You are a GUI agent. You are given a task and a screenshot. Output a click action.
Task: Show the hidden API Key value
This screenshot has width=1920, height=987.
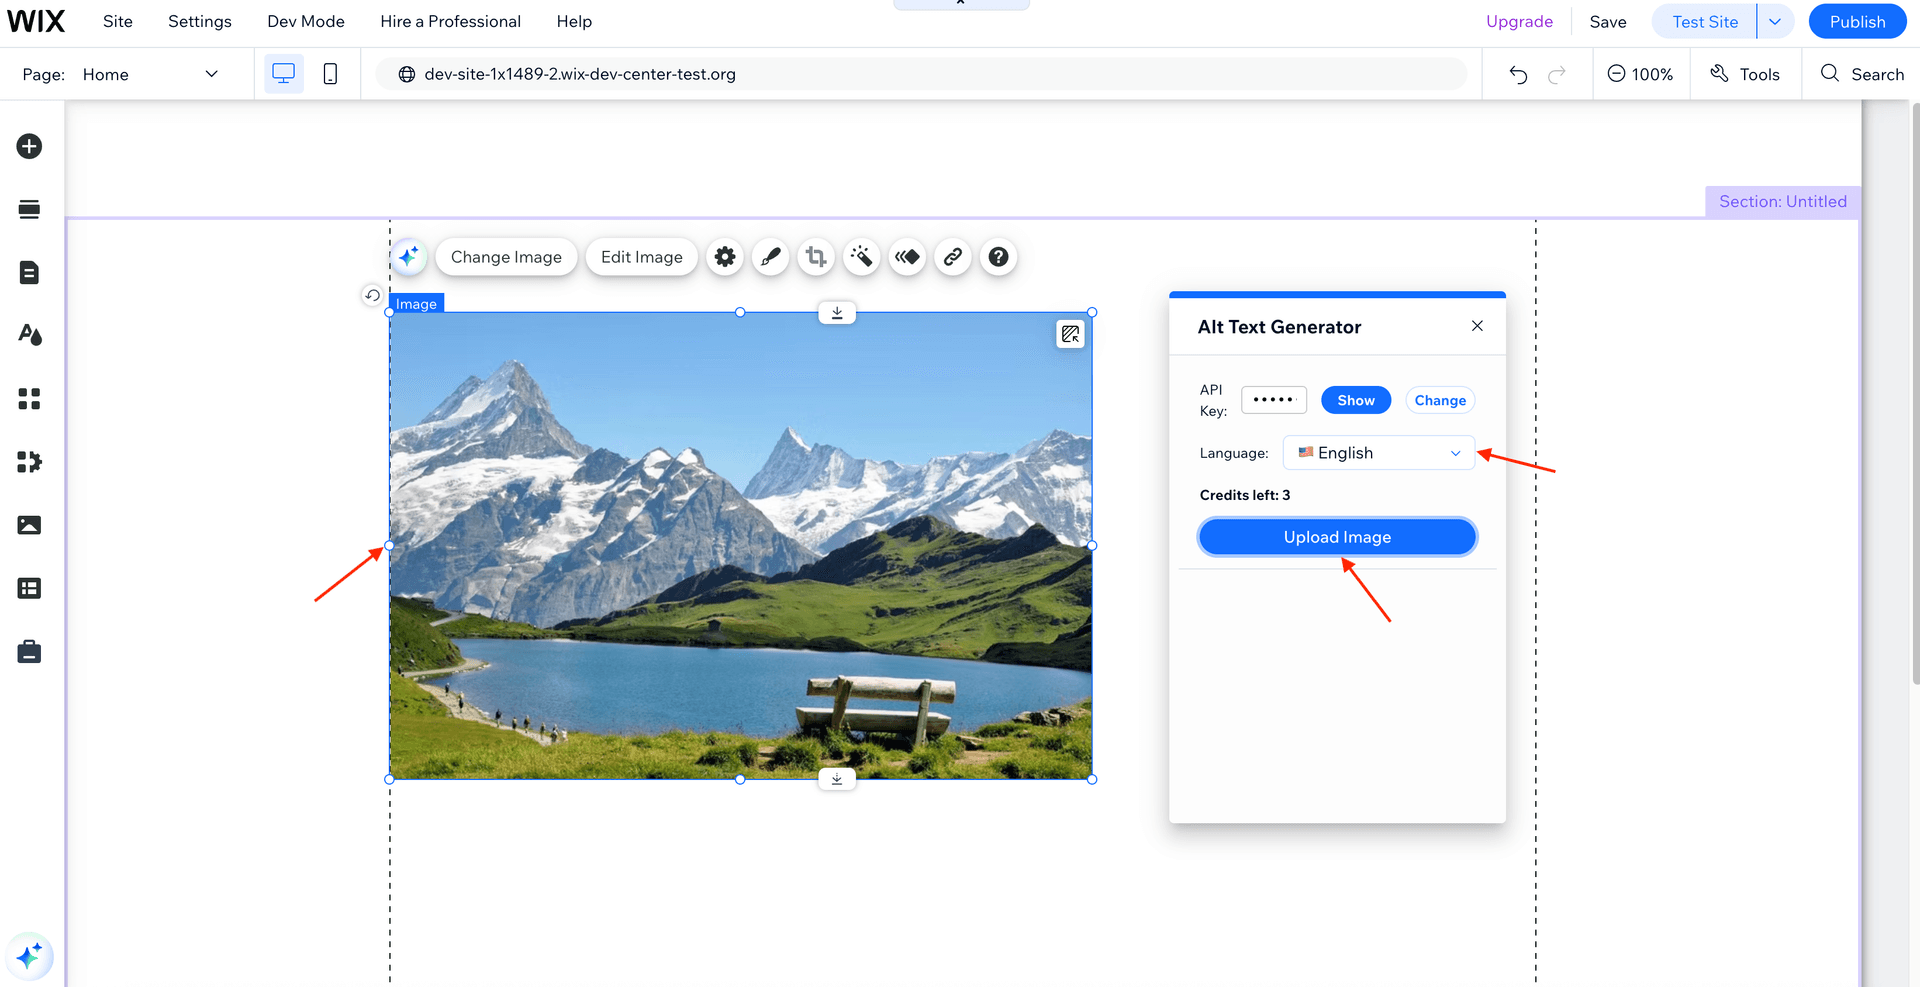click(x=1355, y=400)
